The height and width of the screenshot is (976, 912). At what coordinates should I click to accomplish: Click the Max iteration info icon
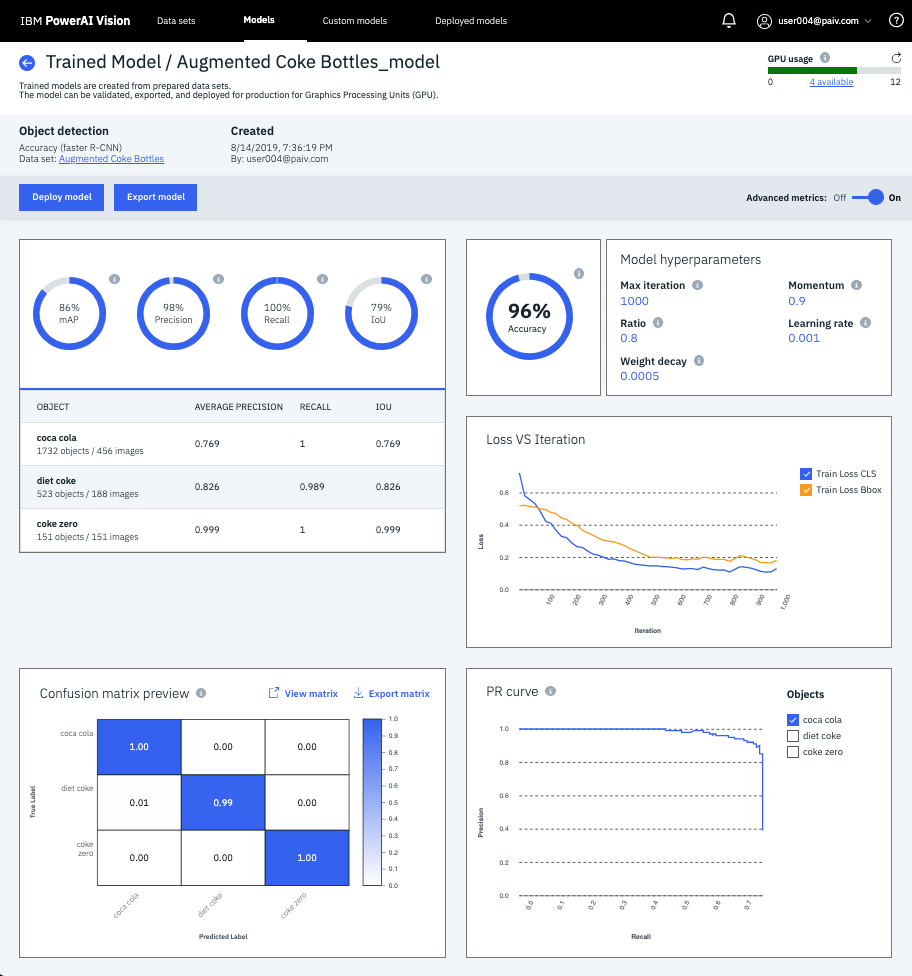698,285
